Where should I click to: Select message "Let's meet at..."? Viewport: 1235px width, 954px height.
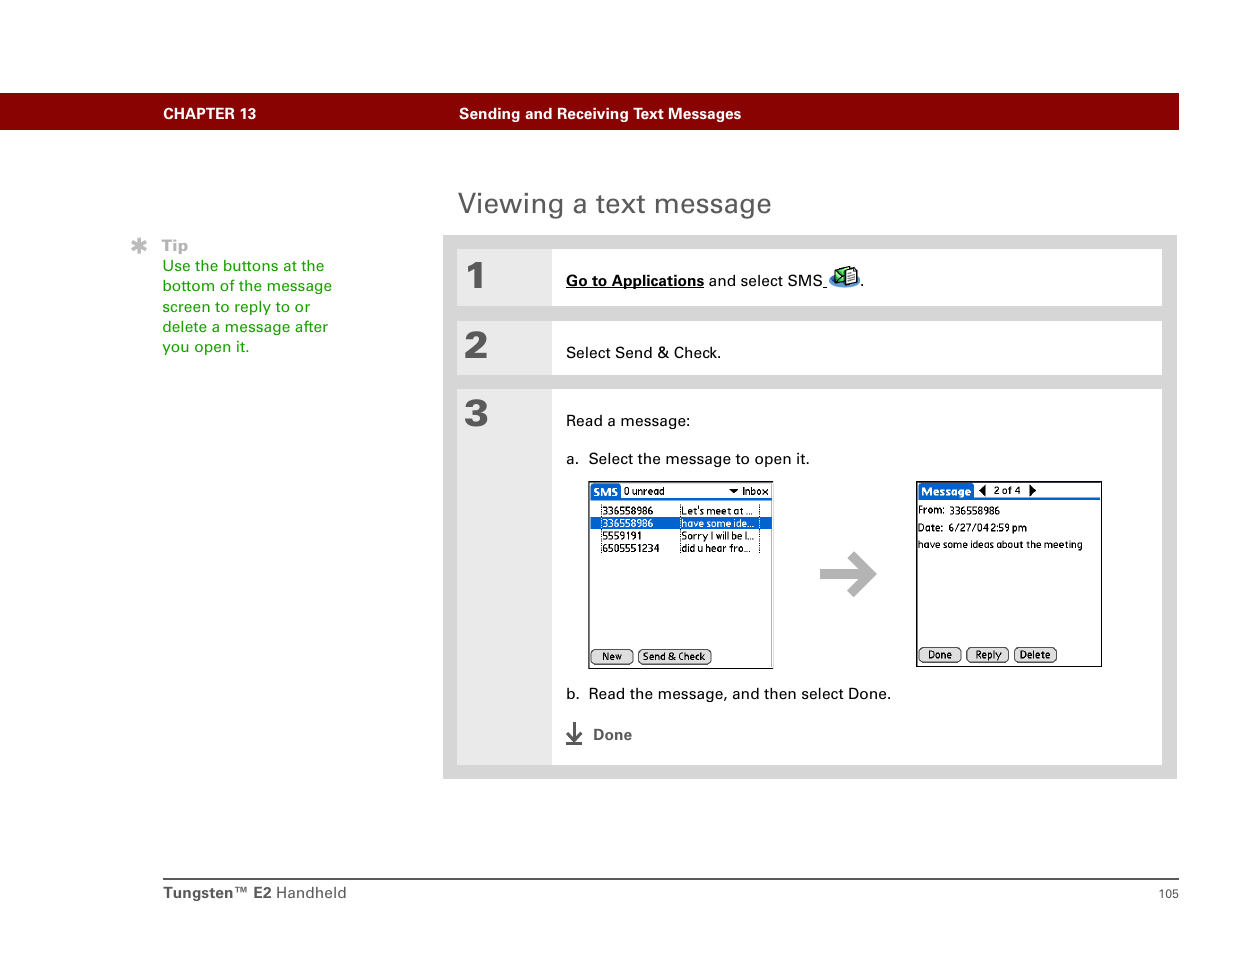click(x=717, y=511)
